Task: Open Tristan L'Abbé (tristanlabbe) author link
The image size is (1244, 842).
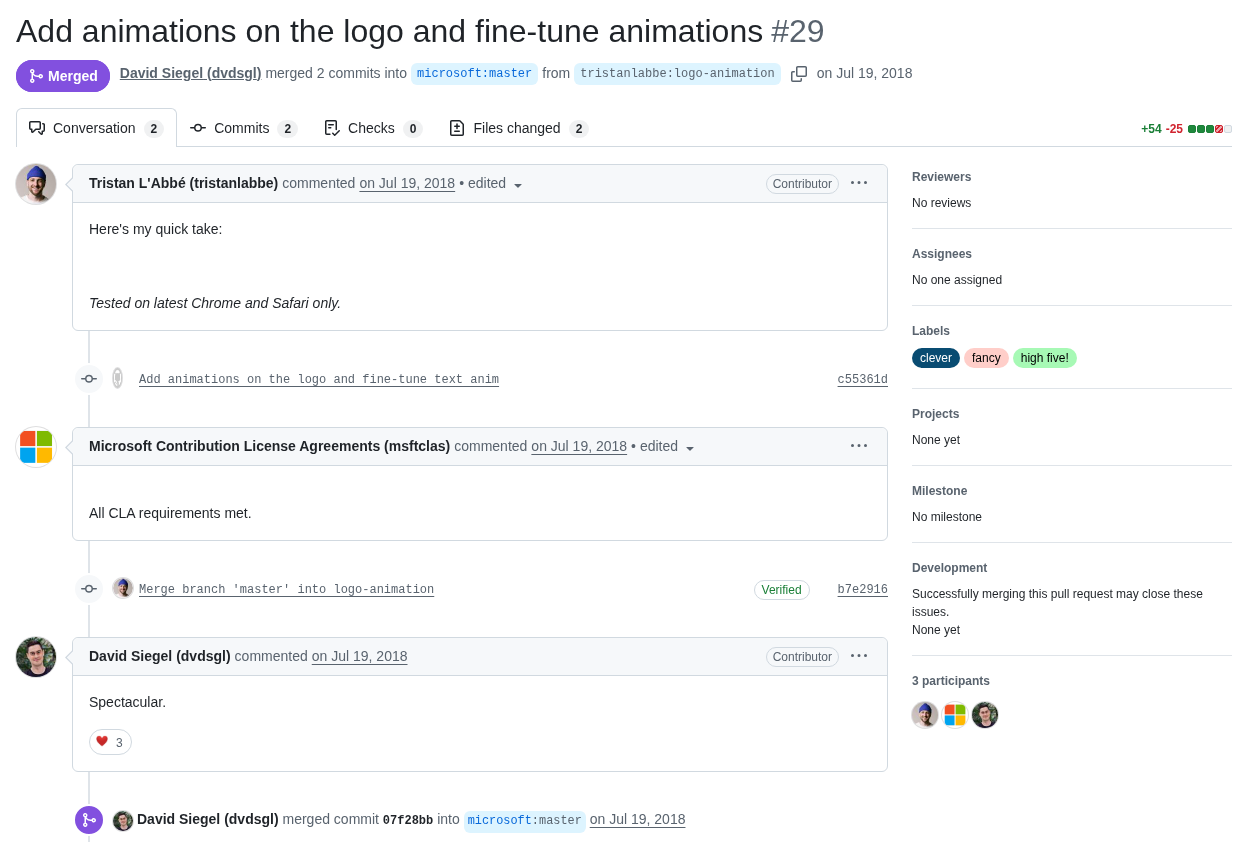Action: tap(184, 183)
